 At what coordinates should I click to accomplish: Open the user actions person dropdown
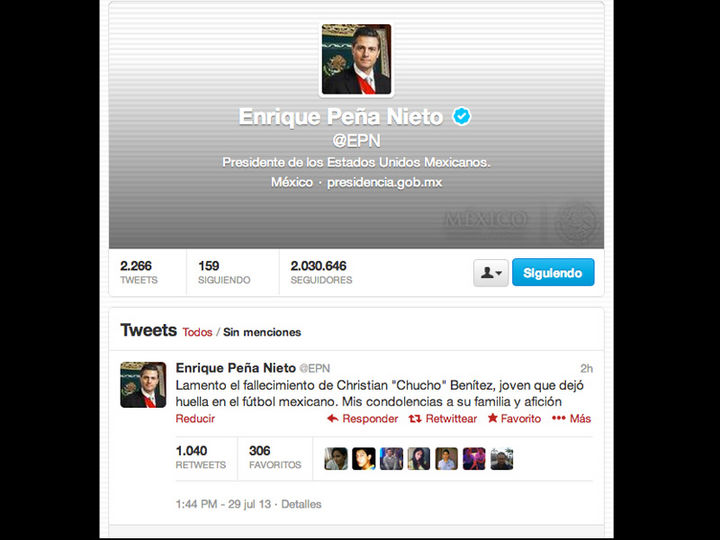coord(491,273)
